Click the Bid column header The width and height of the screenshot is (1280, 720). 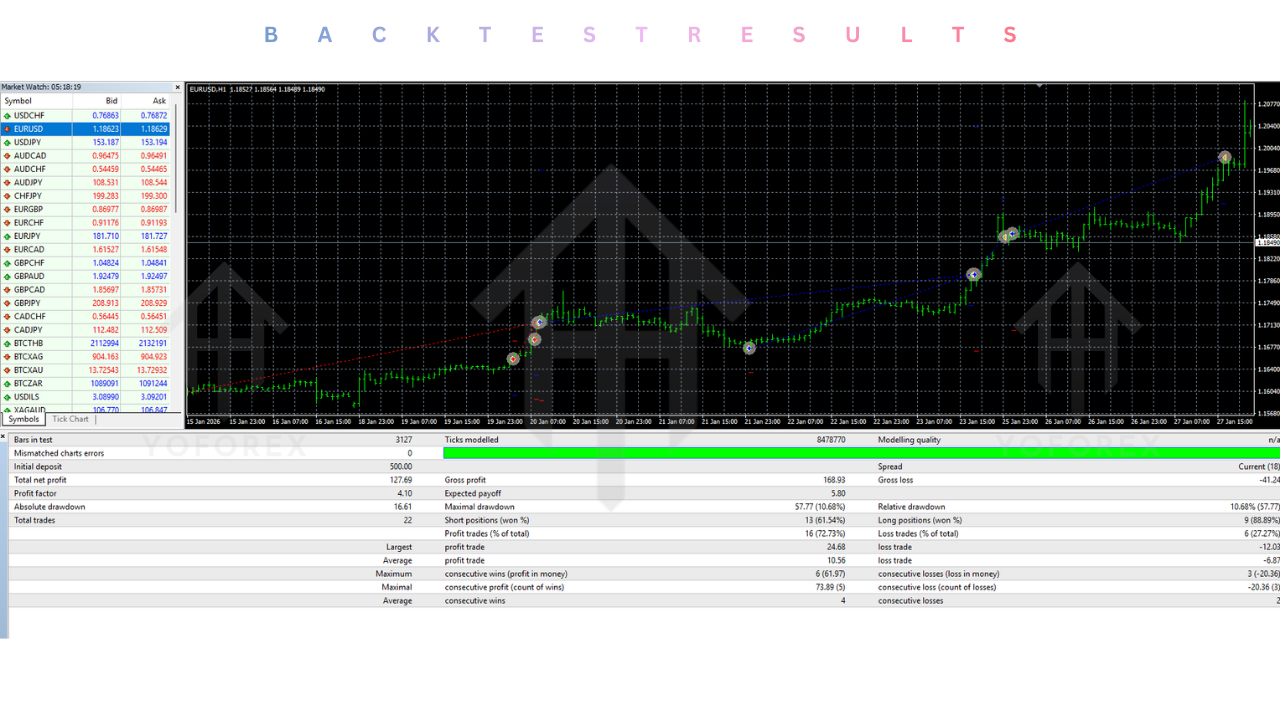coord(113,101)
